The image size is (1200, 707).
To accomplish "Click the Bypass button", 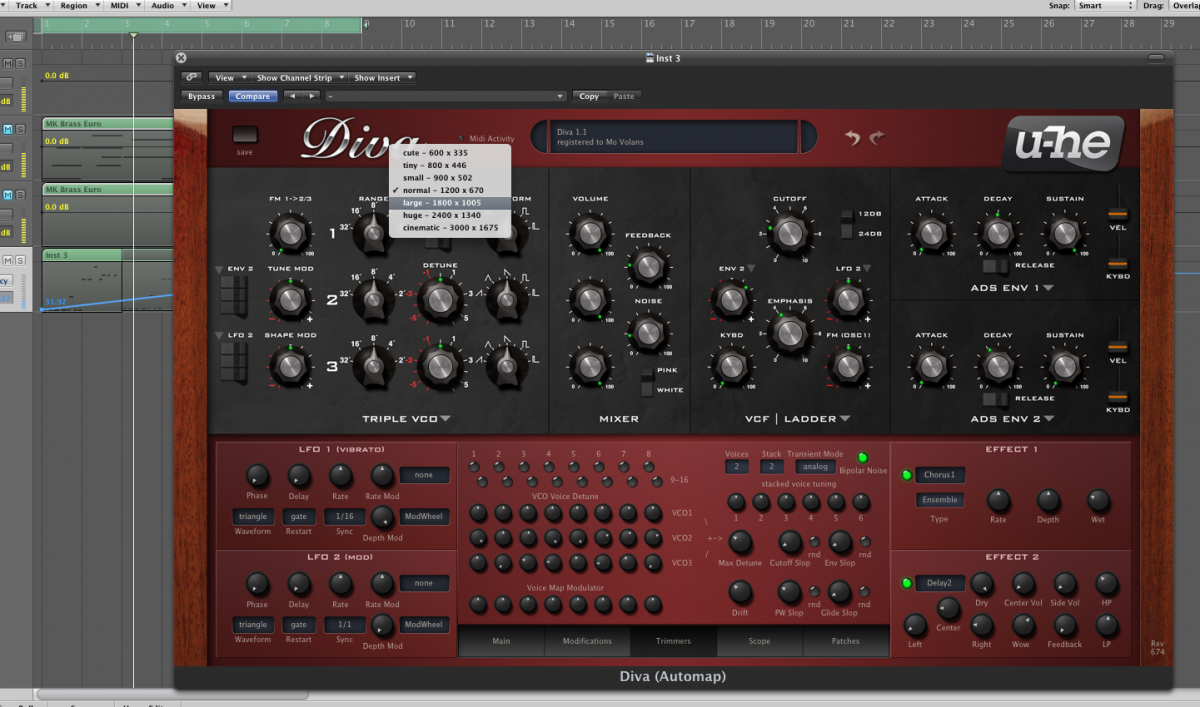I will (x=201, y=96).
